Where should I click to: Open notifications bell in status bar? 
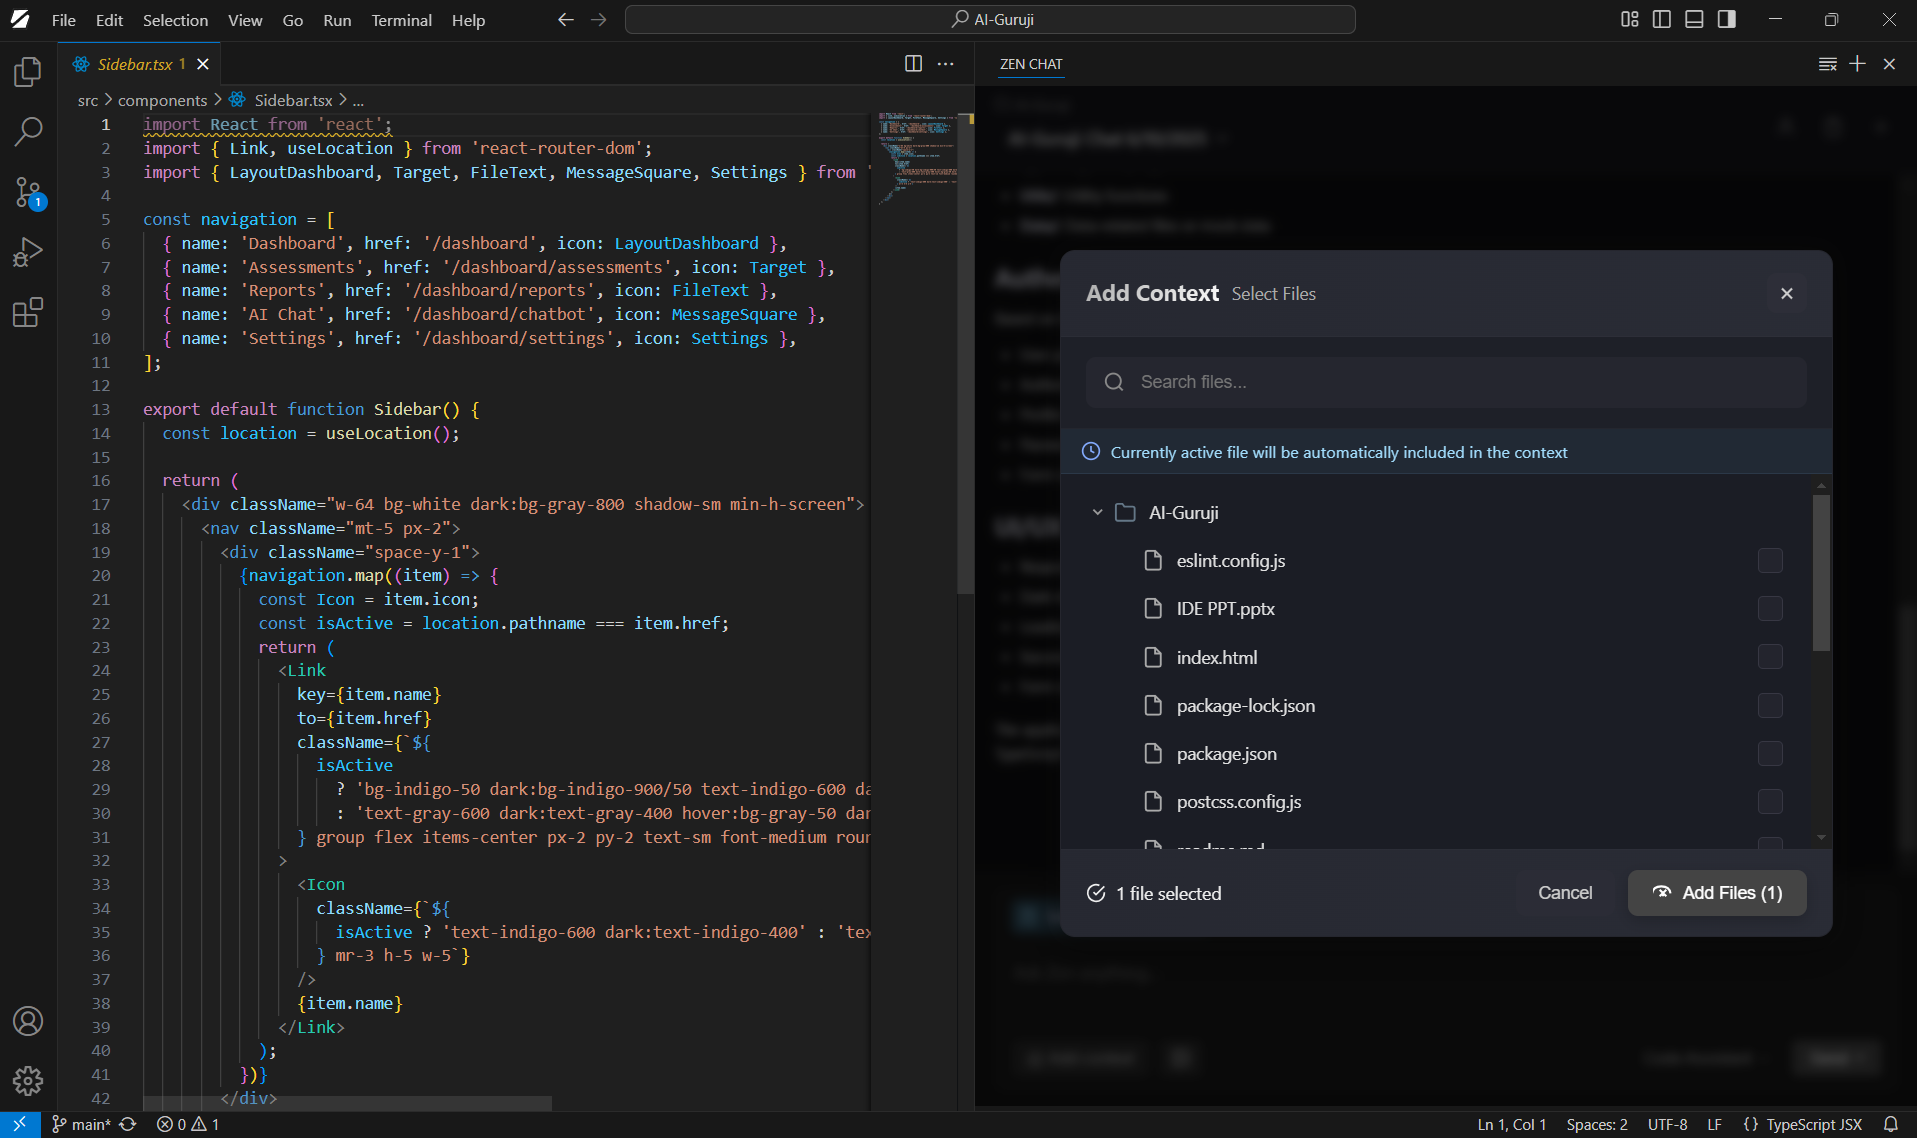(x=1891, y=1124)
